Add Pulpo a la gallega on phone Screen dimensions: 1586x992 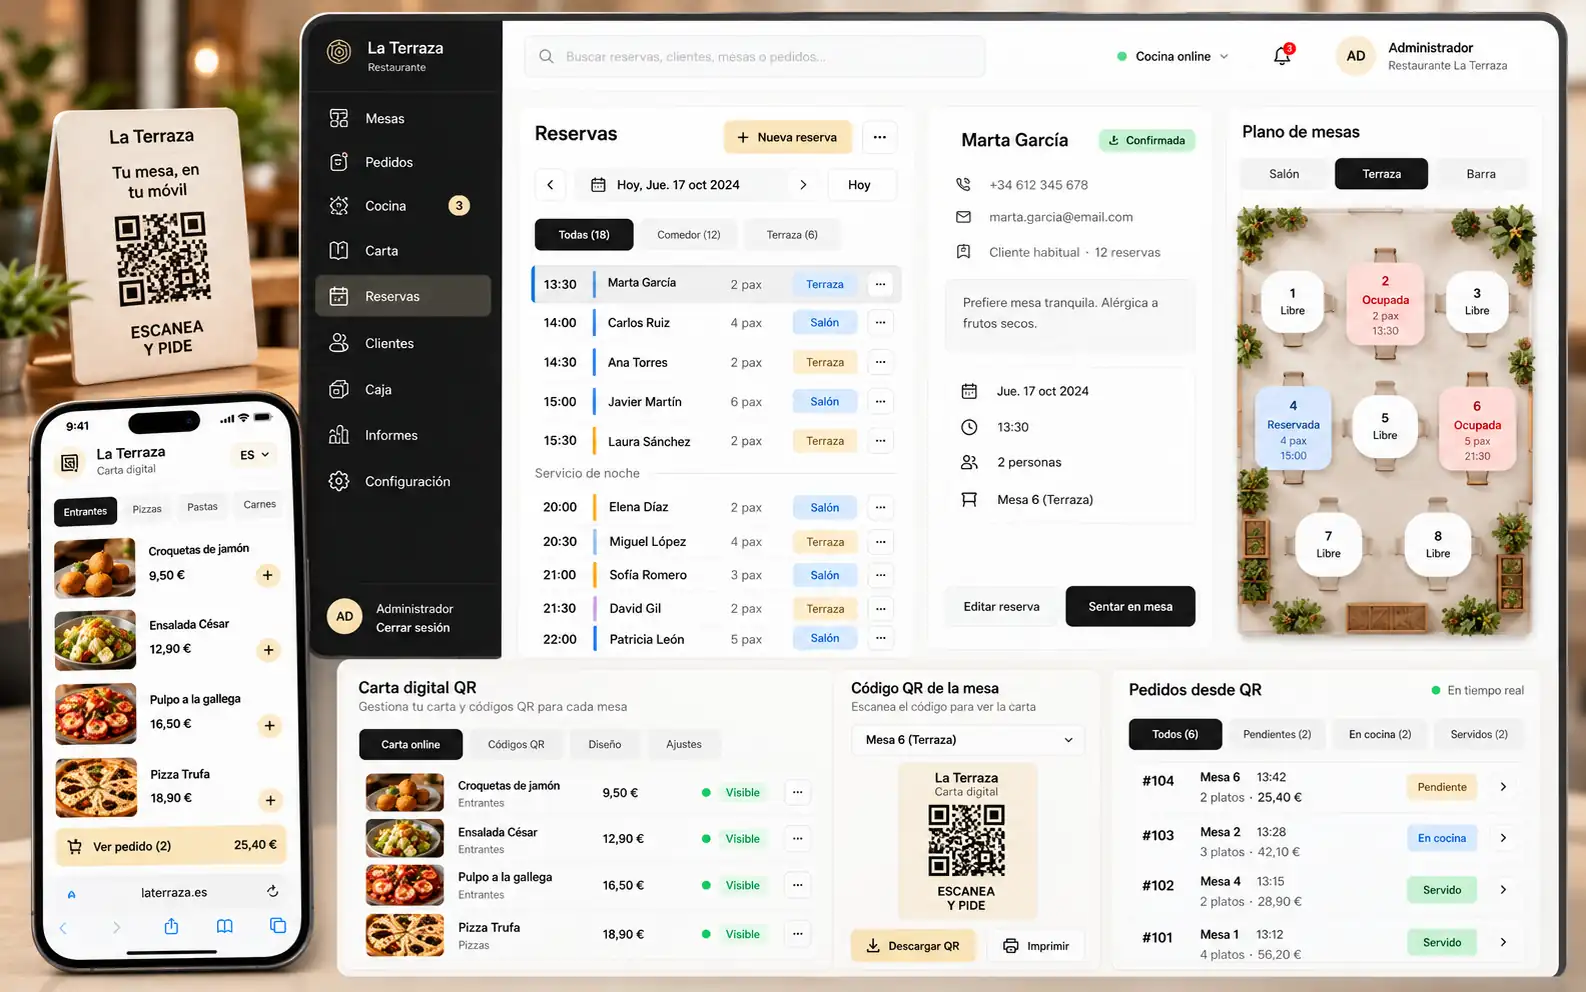point(269,725)
